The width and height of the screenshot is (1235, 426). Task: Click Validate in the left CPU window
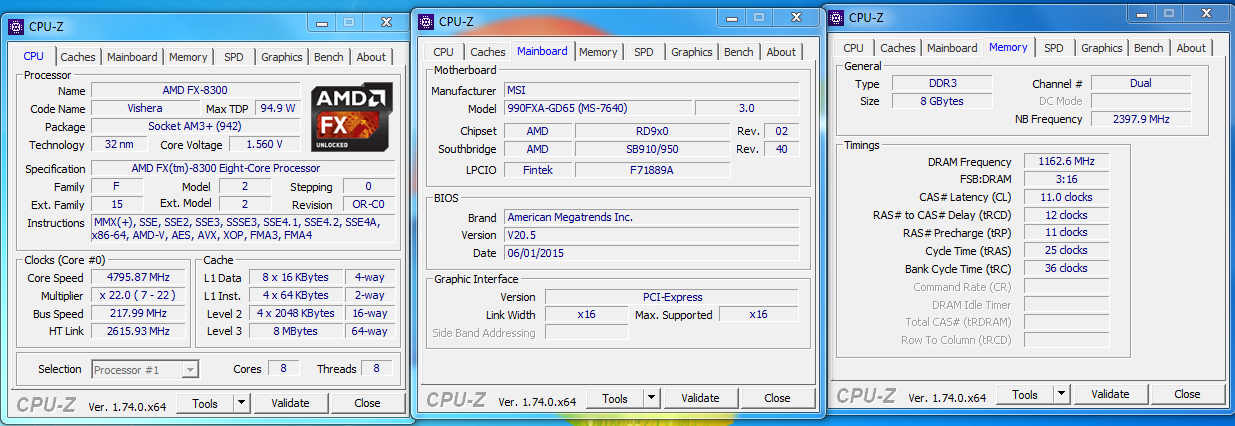(290, 403)
